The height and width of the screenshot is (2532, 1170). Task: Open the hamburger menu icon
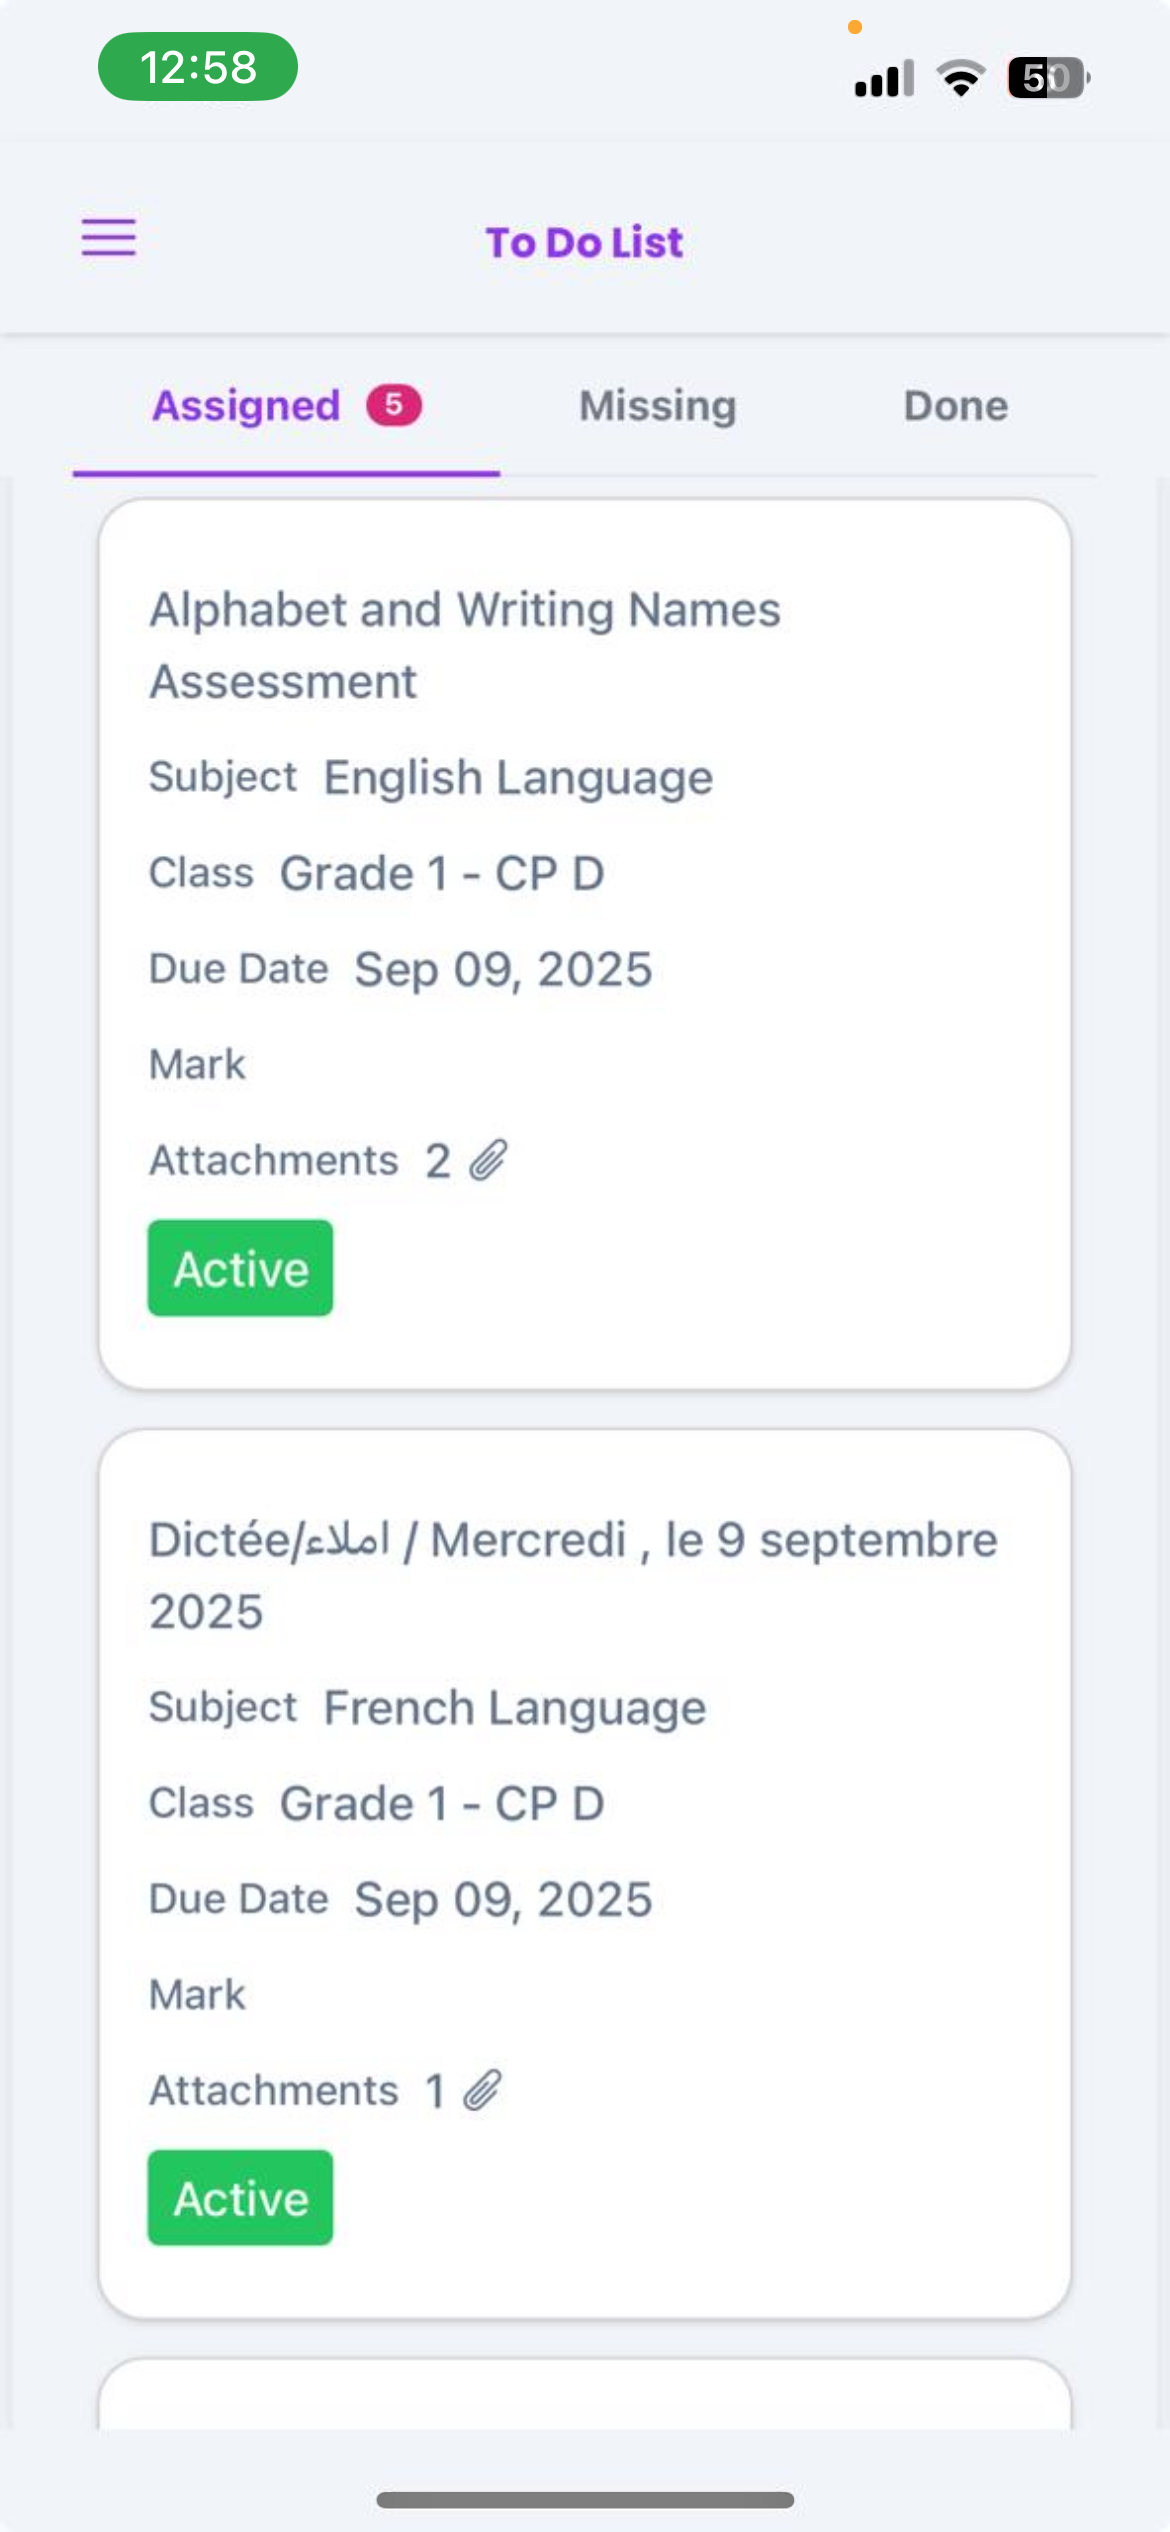pos(108,237)
